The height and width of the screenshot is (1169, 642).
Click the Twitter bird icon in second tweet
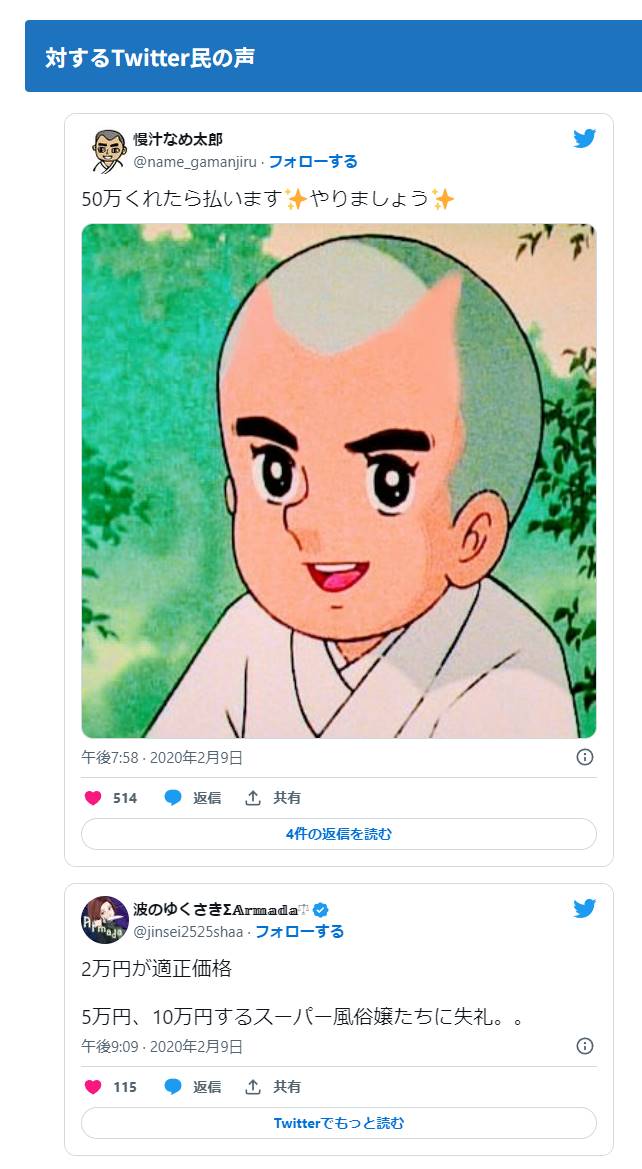pos(585,909)
